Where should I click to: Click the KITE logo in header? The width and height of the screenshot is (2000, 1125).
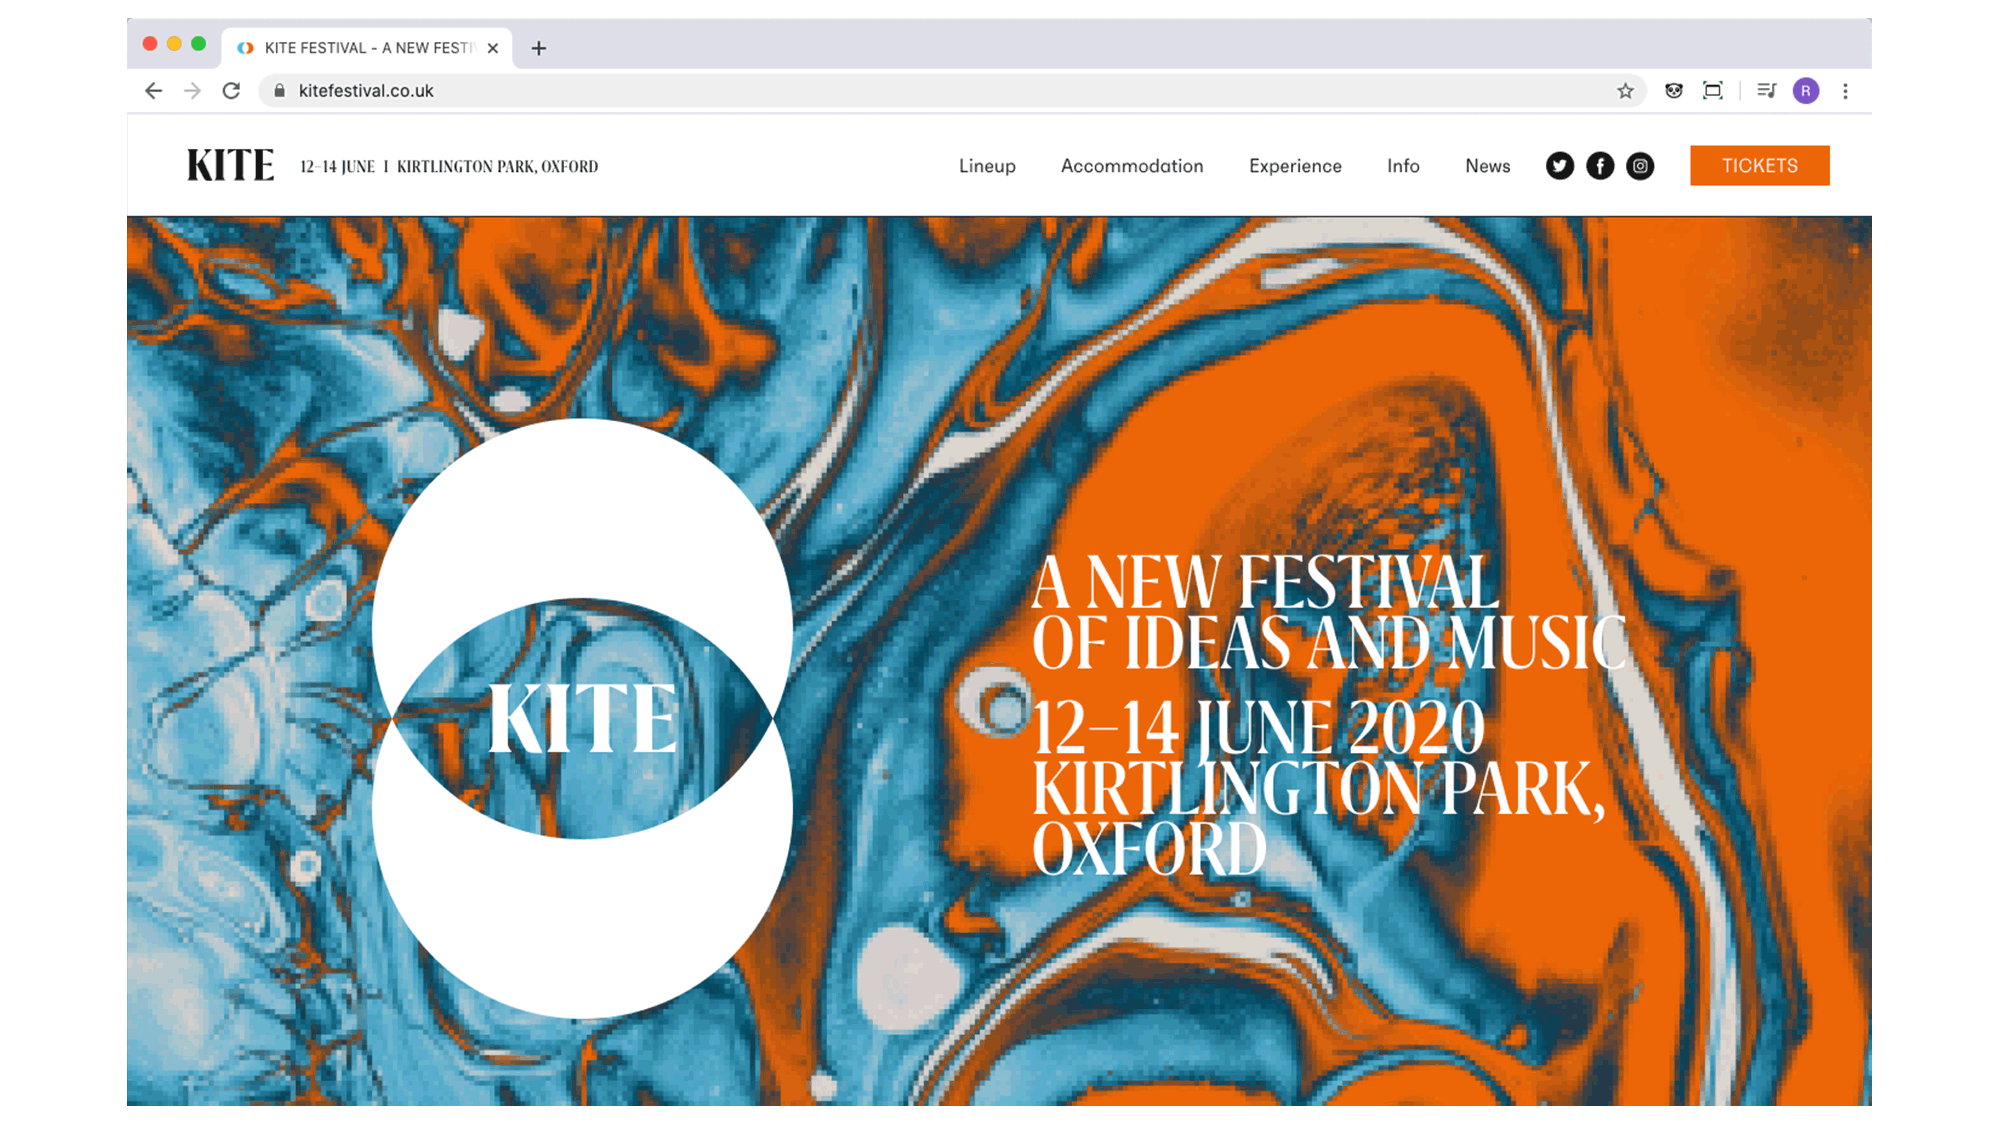point(230,166)
